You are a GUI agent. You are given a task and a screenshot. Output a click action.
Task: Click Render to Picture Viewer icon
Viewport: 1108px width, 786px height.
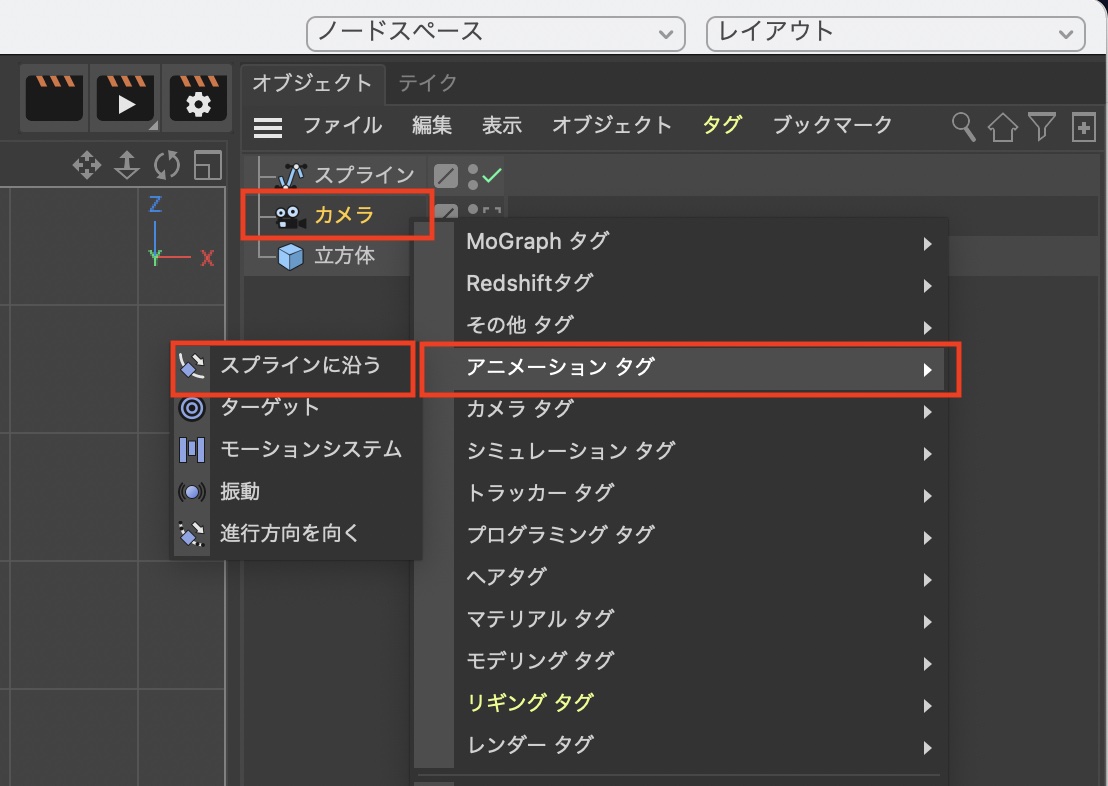pos(125,98)
